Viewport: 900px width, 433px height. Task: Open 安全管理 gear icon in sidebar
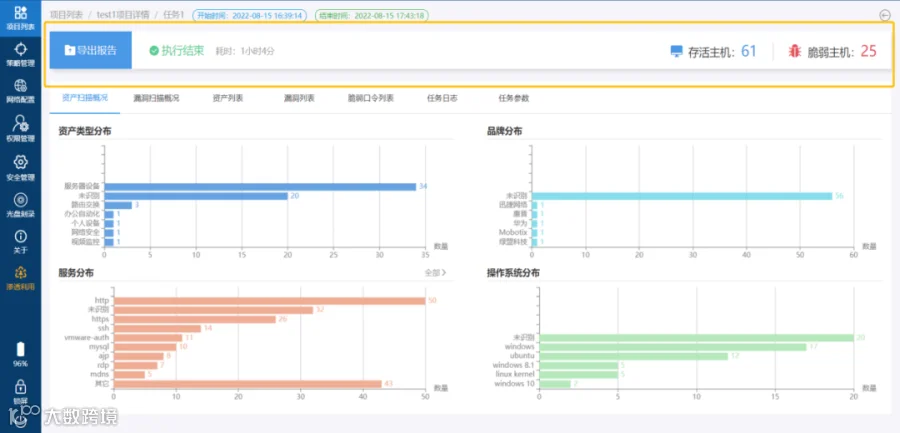(21, 161)
